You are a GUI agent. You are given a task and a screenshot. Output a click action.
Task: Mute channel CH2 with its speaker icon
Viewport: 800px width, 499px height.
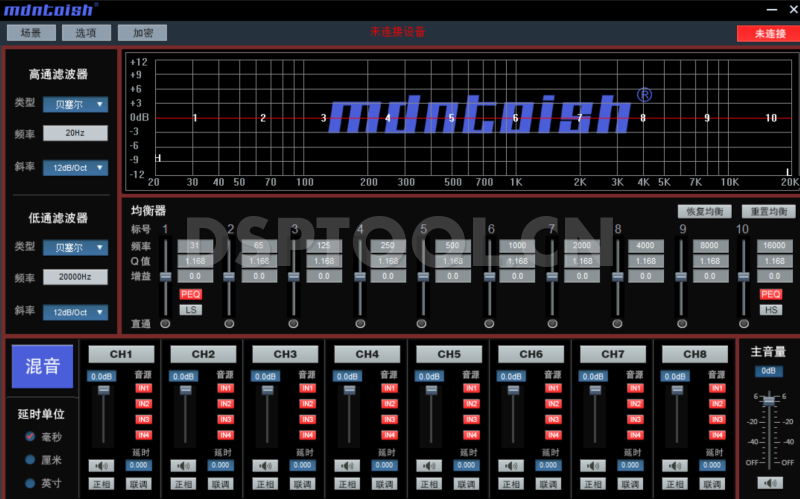(183, 465)
